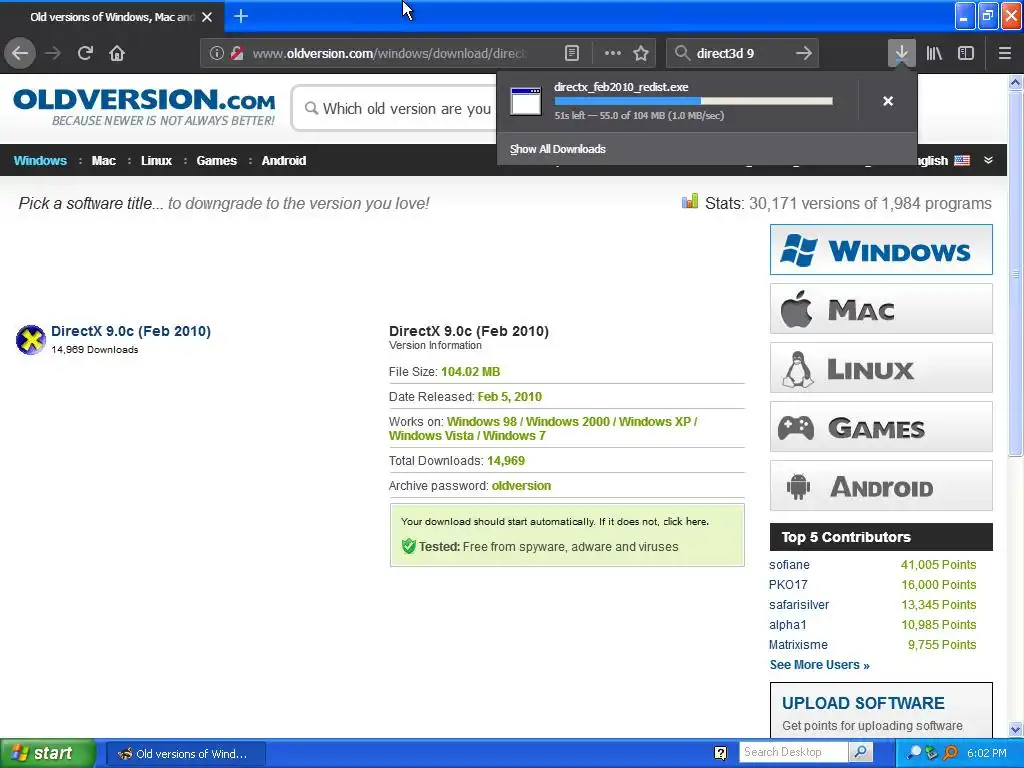This screenshot has height=768, width=1024.
Task: Toggle reader view icon
Action: (571, 54)
